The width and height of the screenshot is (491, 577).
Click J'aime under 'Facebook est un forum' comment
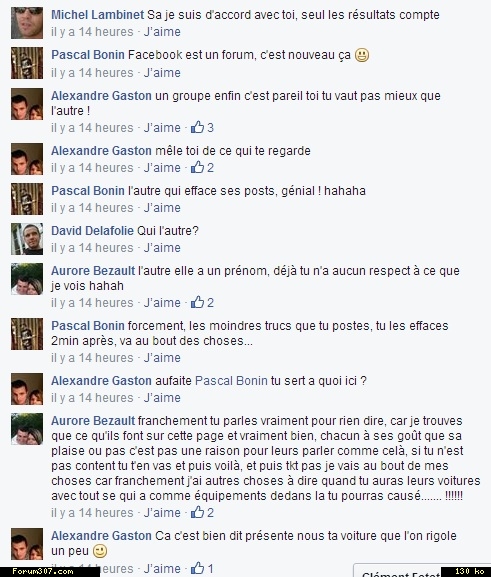point(162,73)
